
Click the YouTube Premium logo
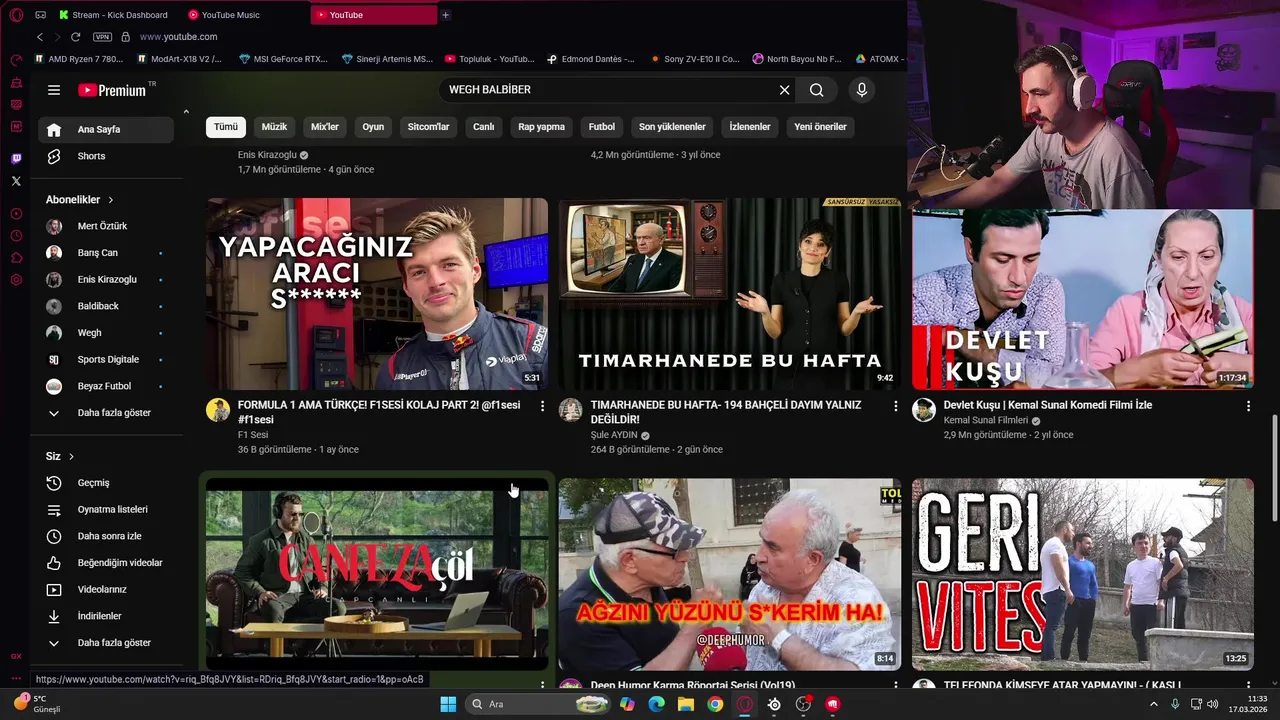point(112,90)
